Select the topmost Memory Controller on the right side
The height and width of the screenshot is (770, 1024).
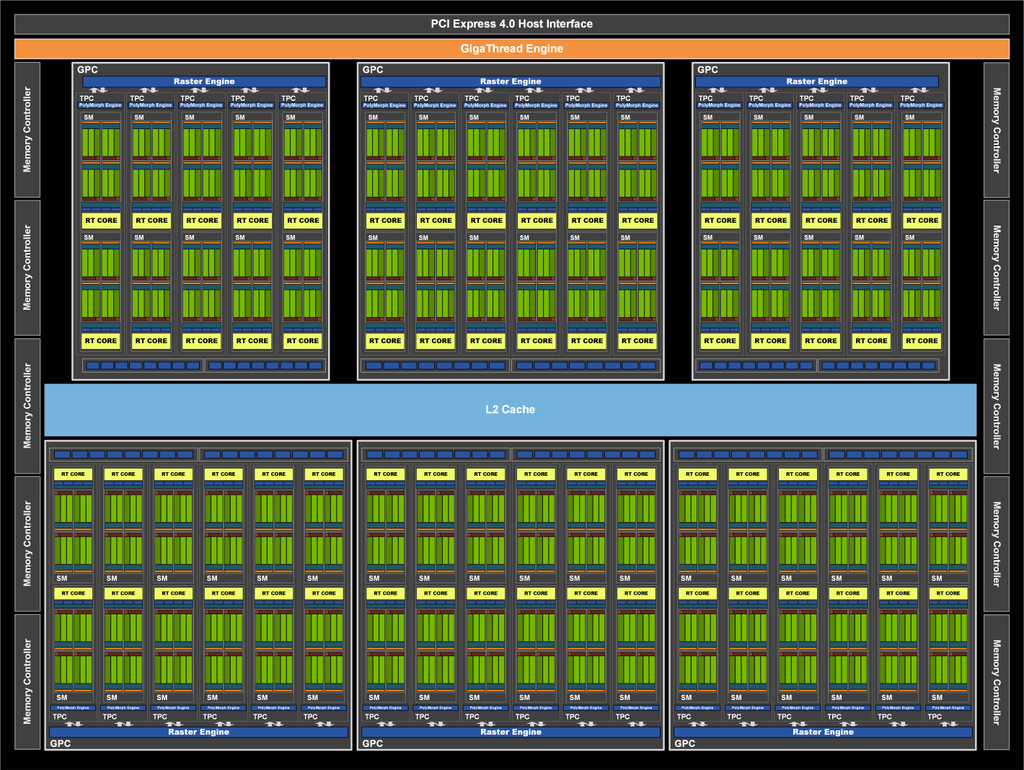(996, 129)
